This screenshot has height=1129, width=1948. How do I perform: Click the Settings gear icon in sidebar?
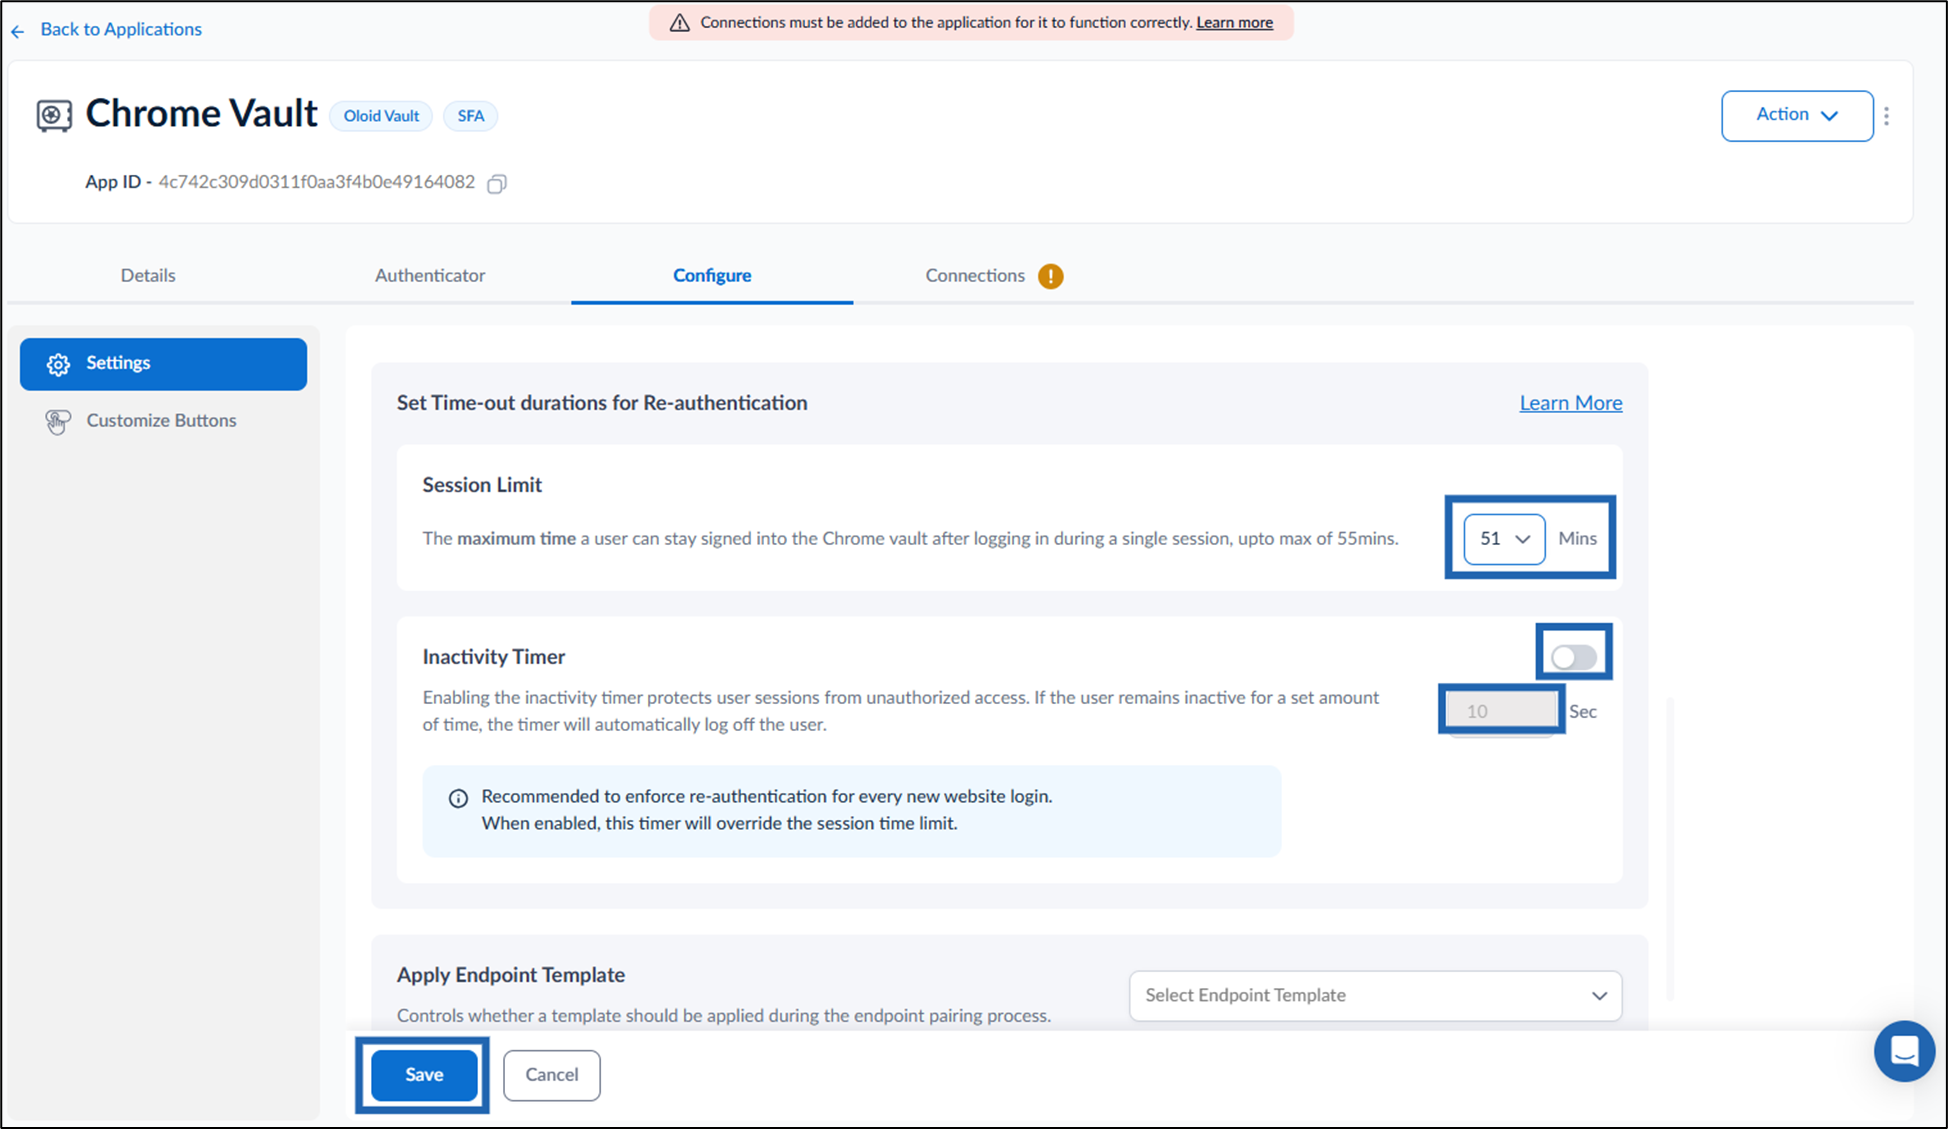point(58,364)
